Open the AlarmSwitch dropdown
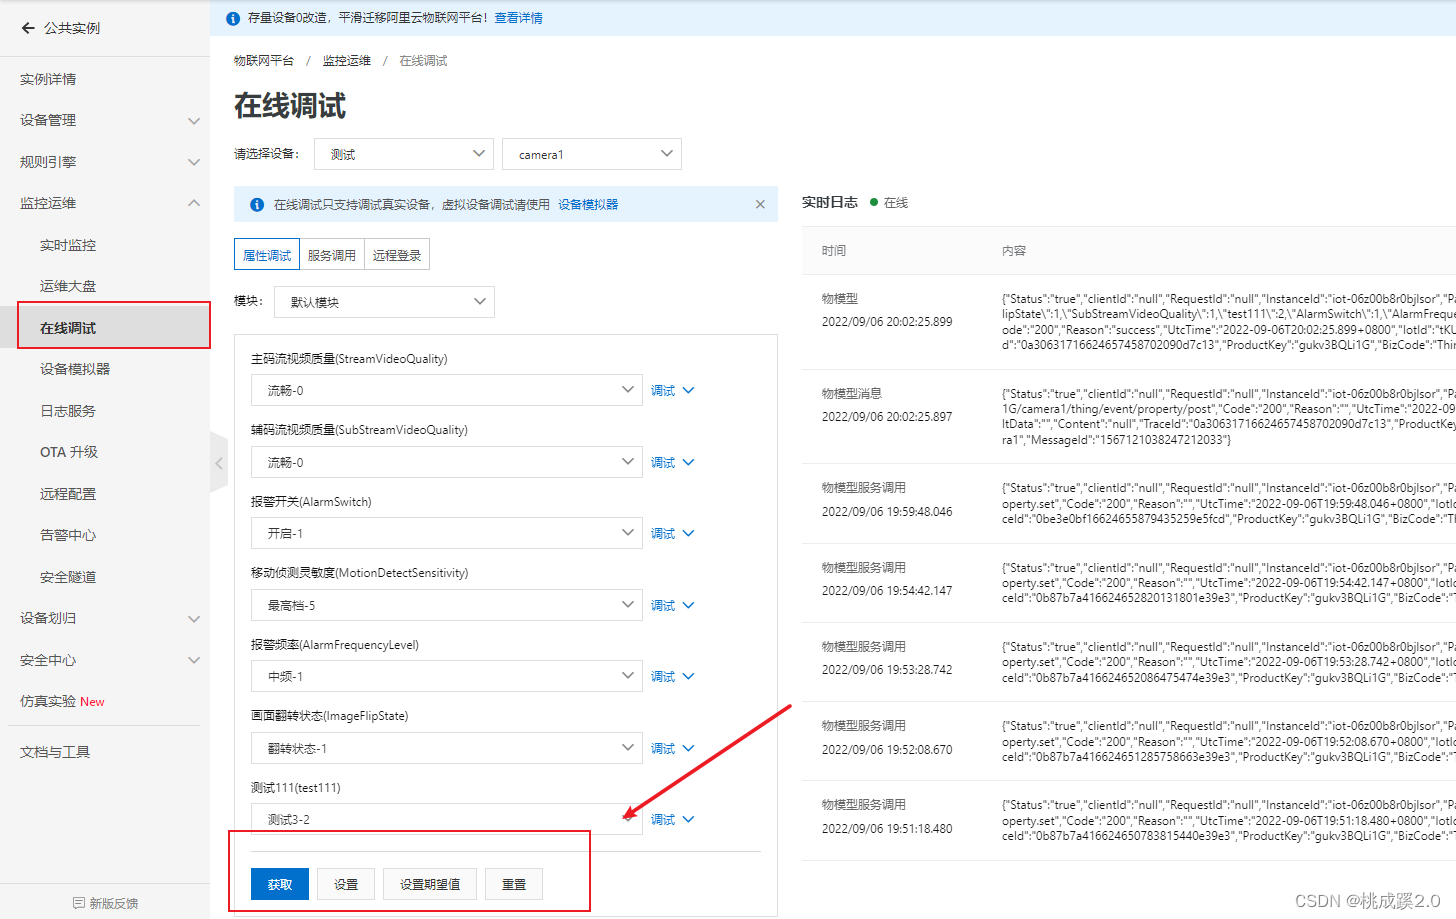Viewport: 1456px width, 919px height. pyautogui.click(x=446, y=533)
